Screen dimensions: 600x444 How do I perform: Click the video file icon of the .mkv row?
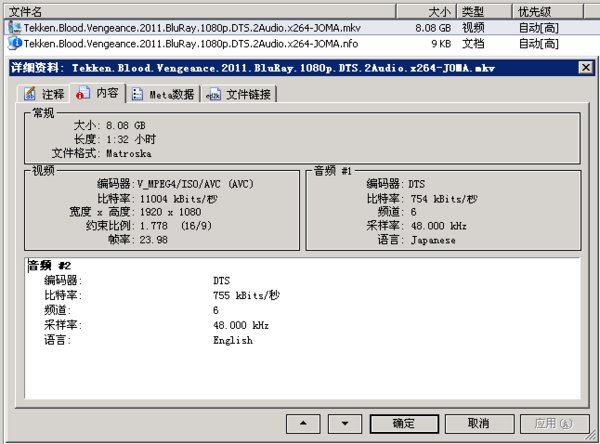point(15,27)
